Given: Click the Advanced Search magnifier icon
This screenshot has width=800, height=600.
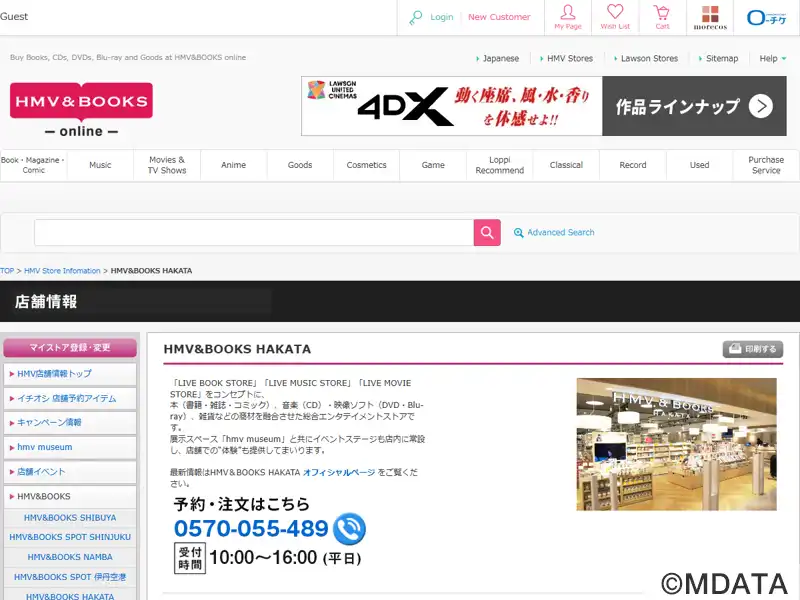Looking at the screenshot, I should (x=518, y=233).
